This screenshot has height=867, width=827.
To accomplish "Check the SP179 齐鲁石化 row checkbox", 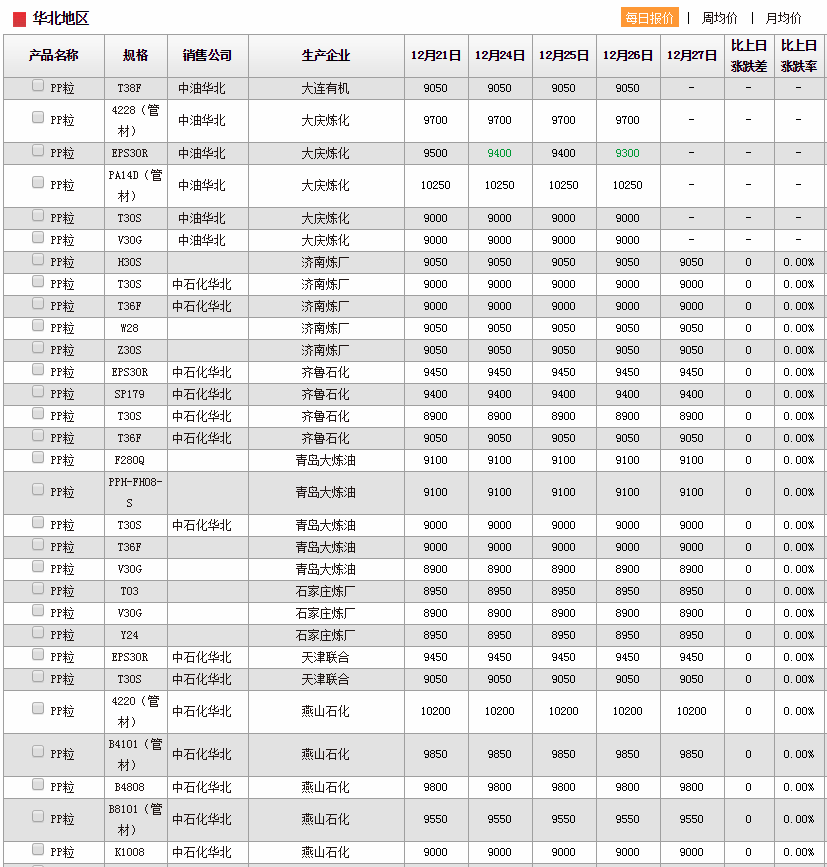I will 38,392.
